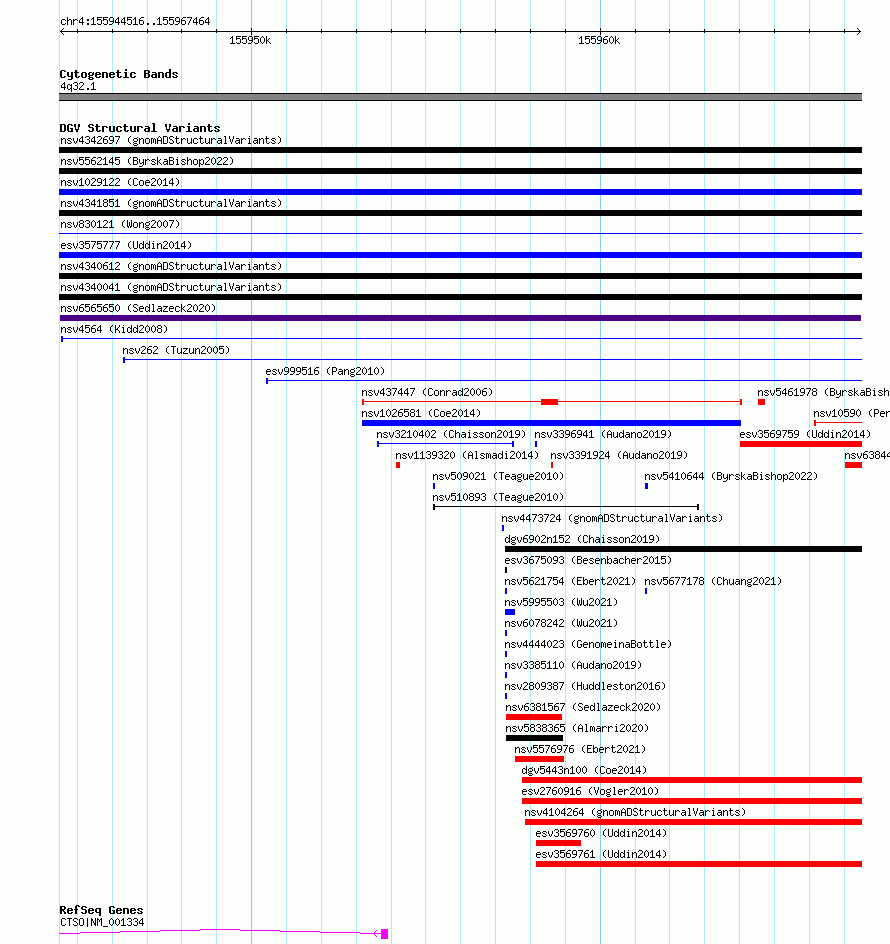Viewport: 890px width, 944px height.
Task: Click nsv509021 (Teague2010) label
Action: (x=498, y=477)
